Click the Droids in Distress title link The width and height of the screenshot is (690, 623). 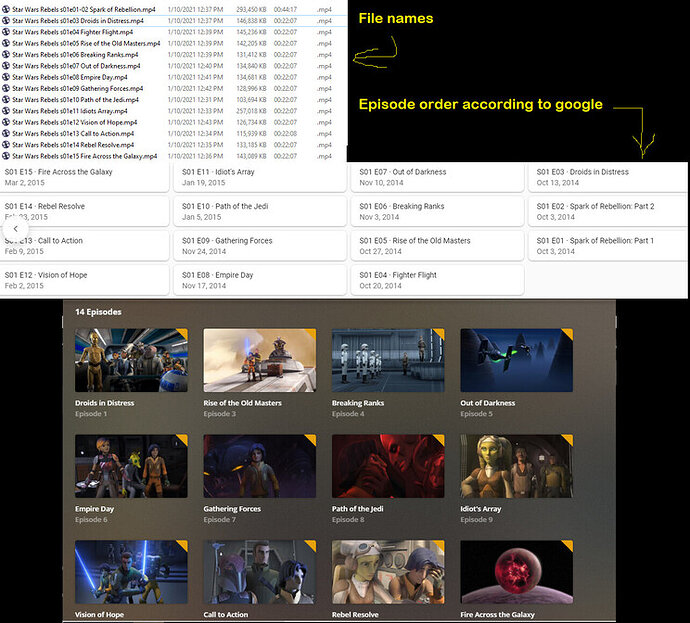104,403
